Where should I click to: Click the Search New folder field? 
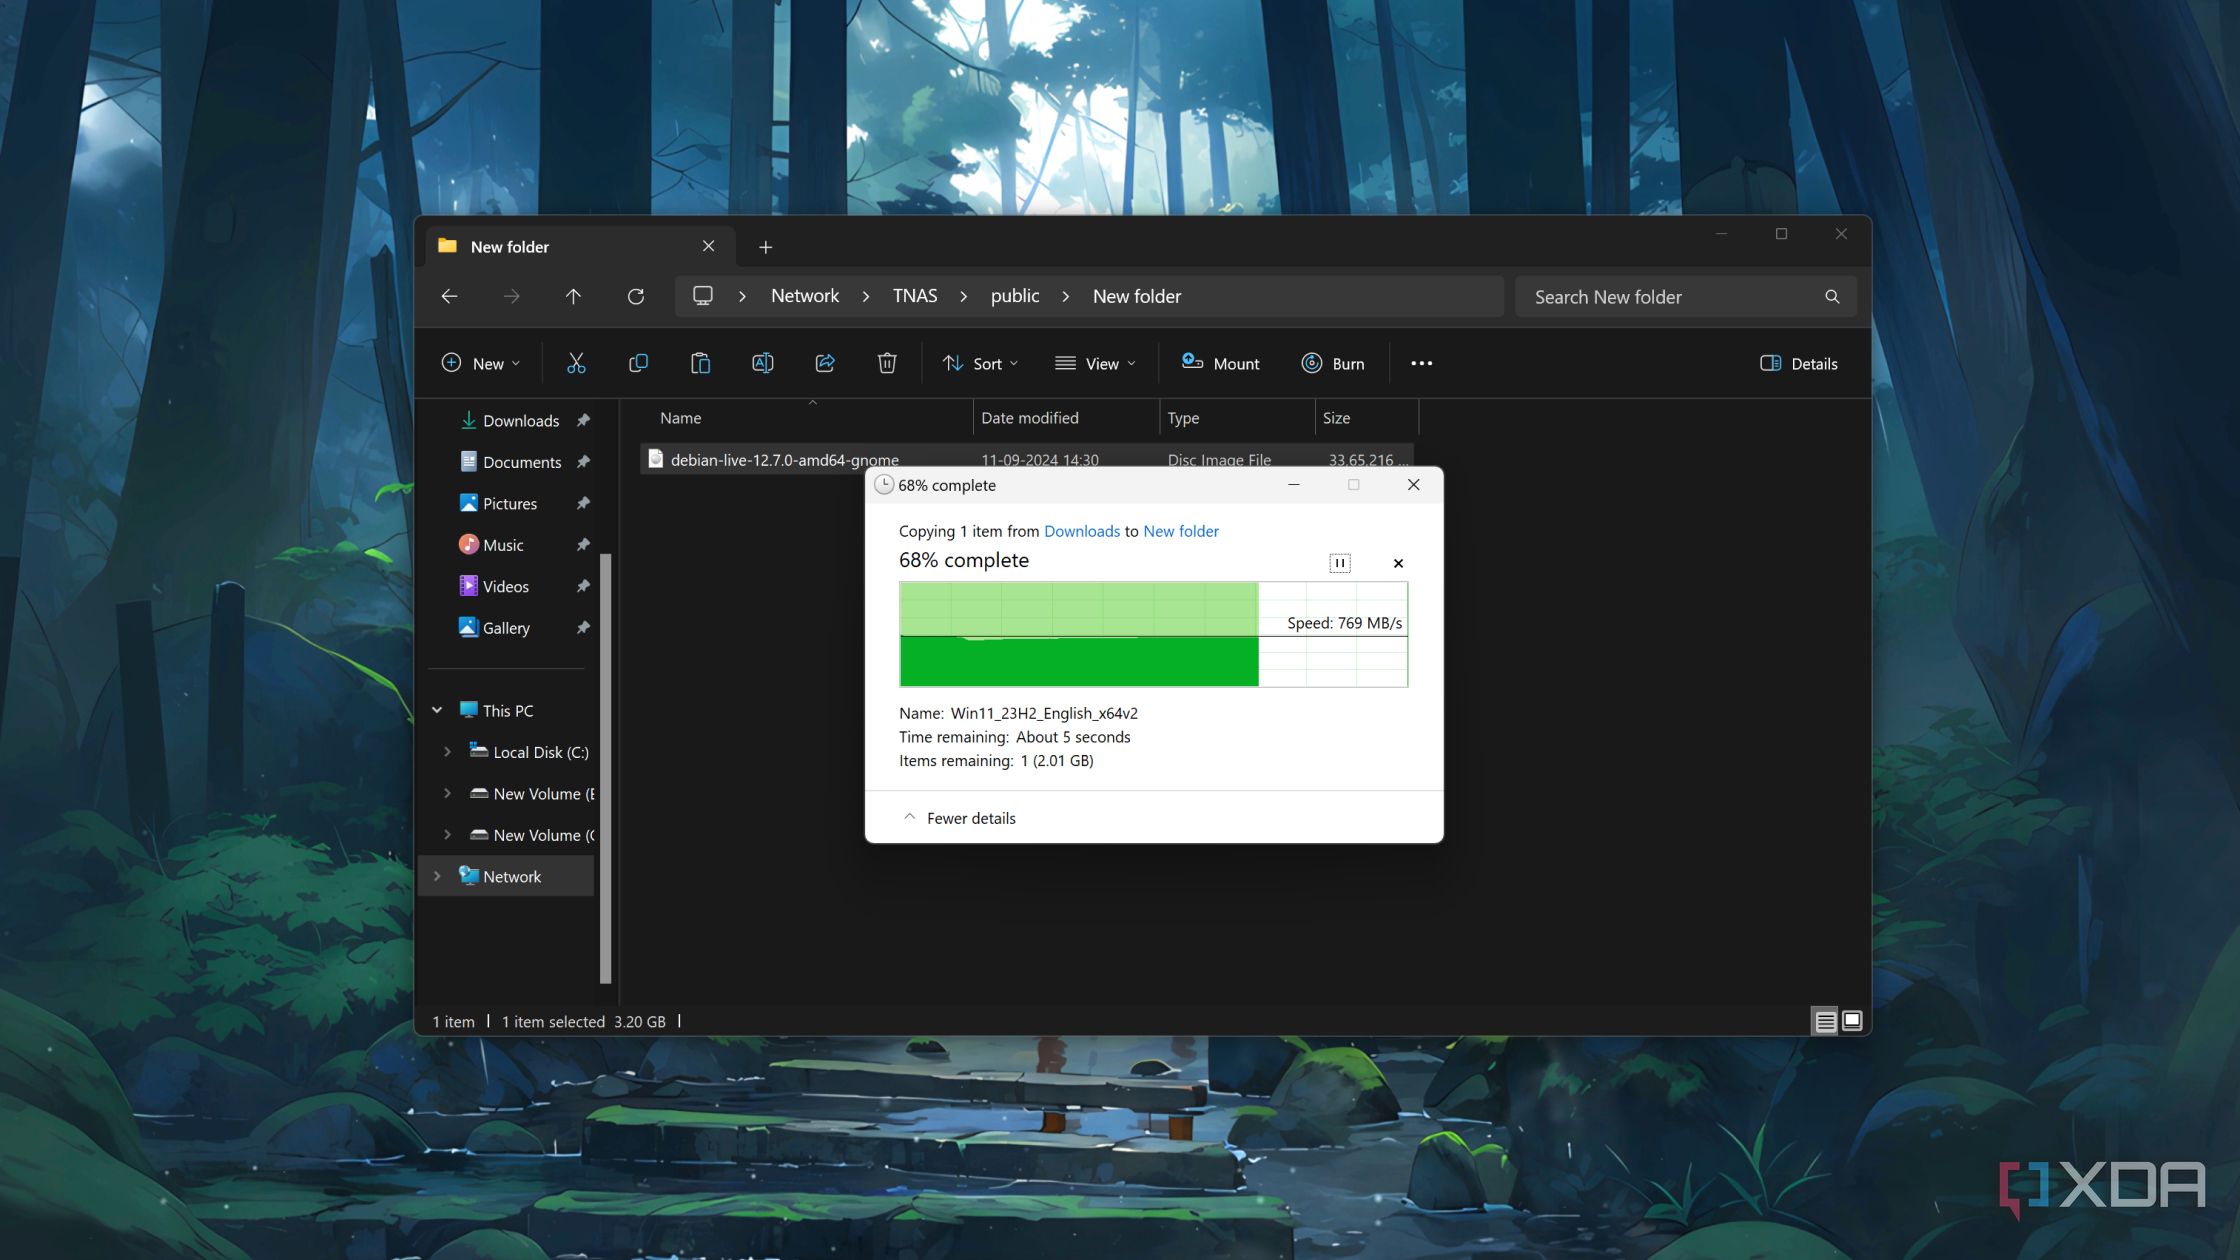point(1686,297)
